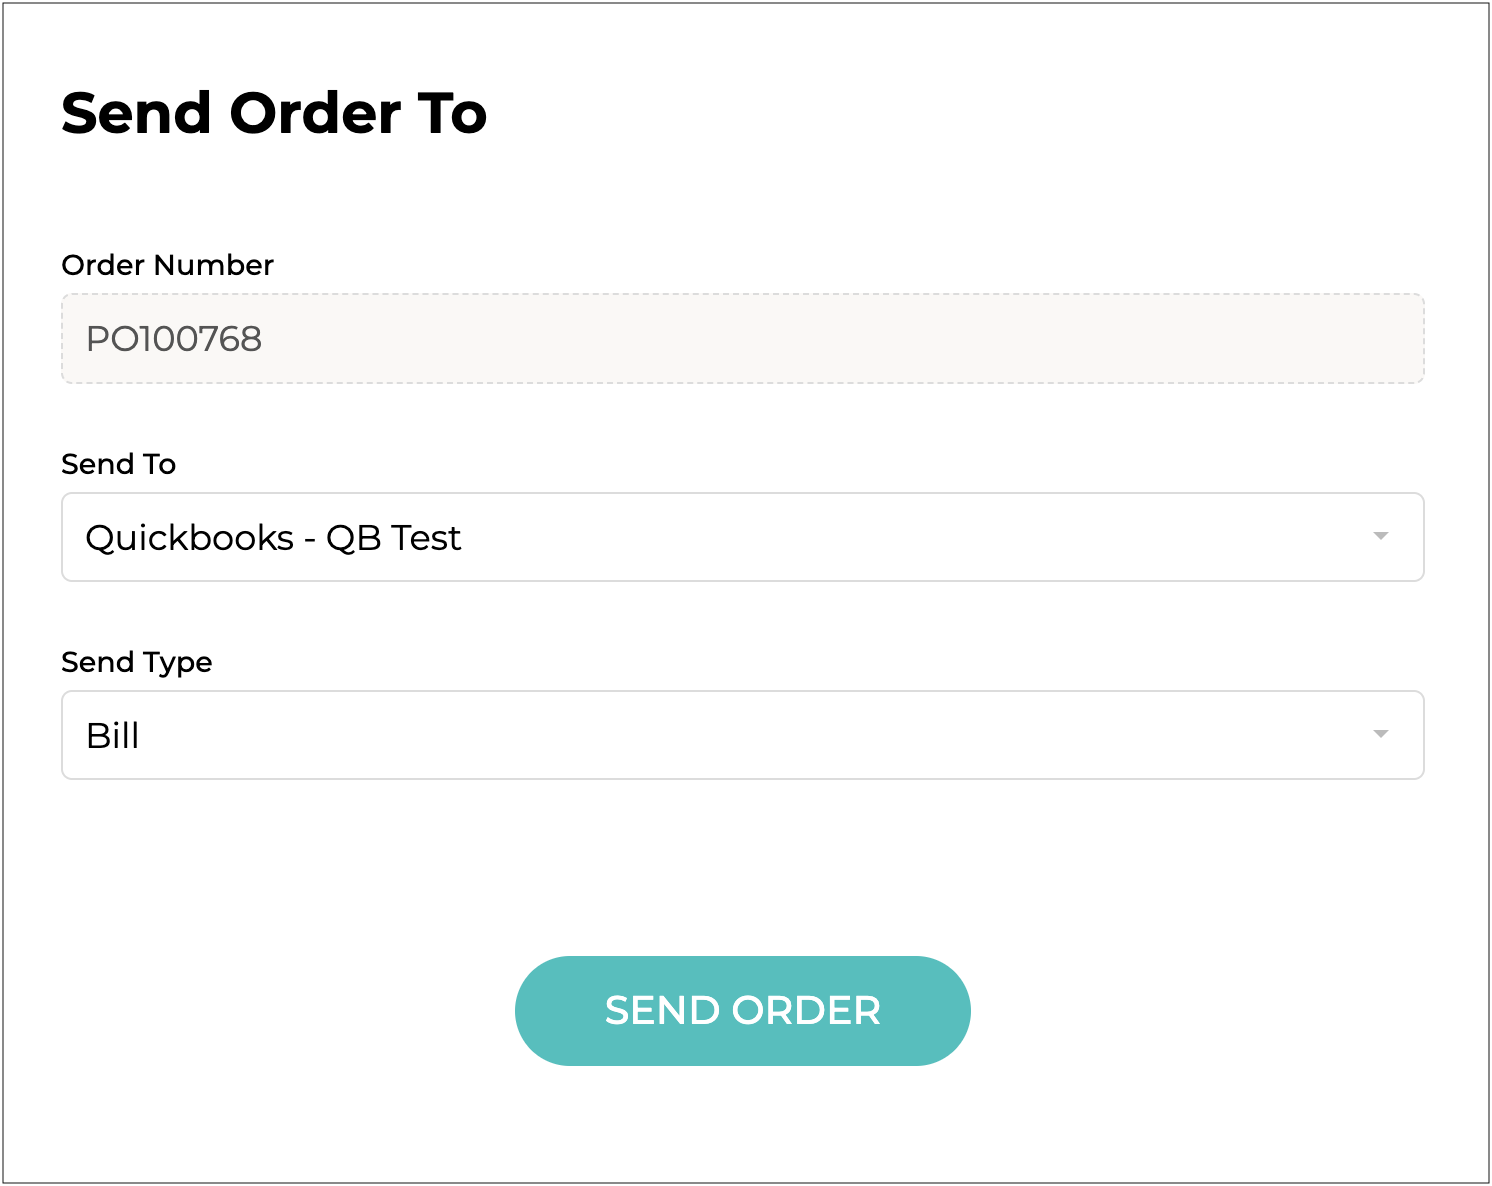Show Send To destination options via caret
1492x1186 pixels.
click(1380, 537)
